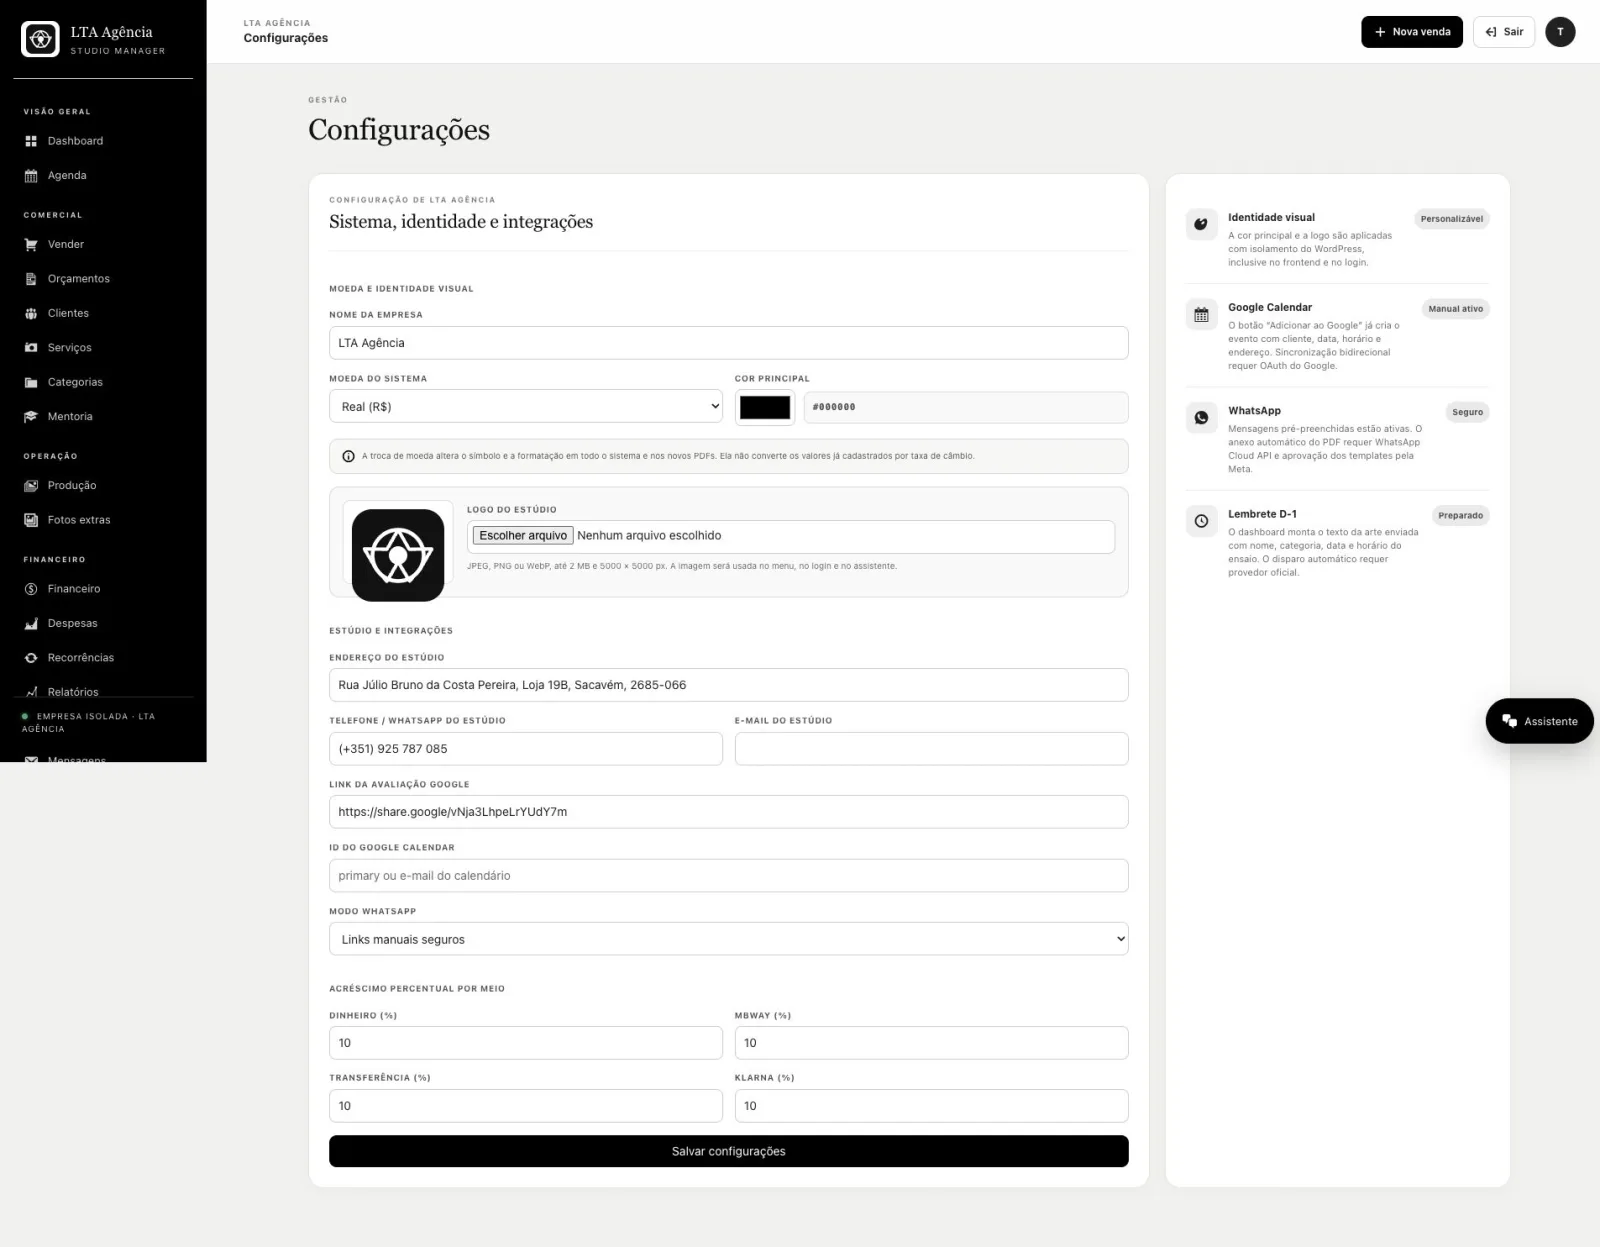The width and height of the screenshot is (1600, 1247).
Task: Click the Mentoria menu label
Action: (x=70, y=417)
